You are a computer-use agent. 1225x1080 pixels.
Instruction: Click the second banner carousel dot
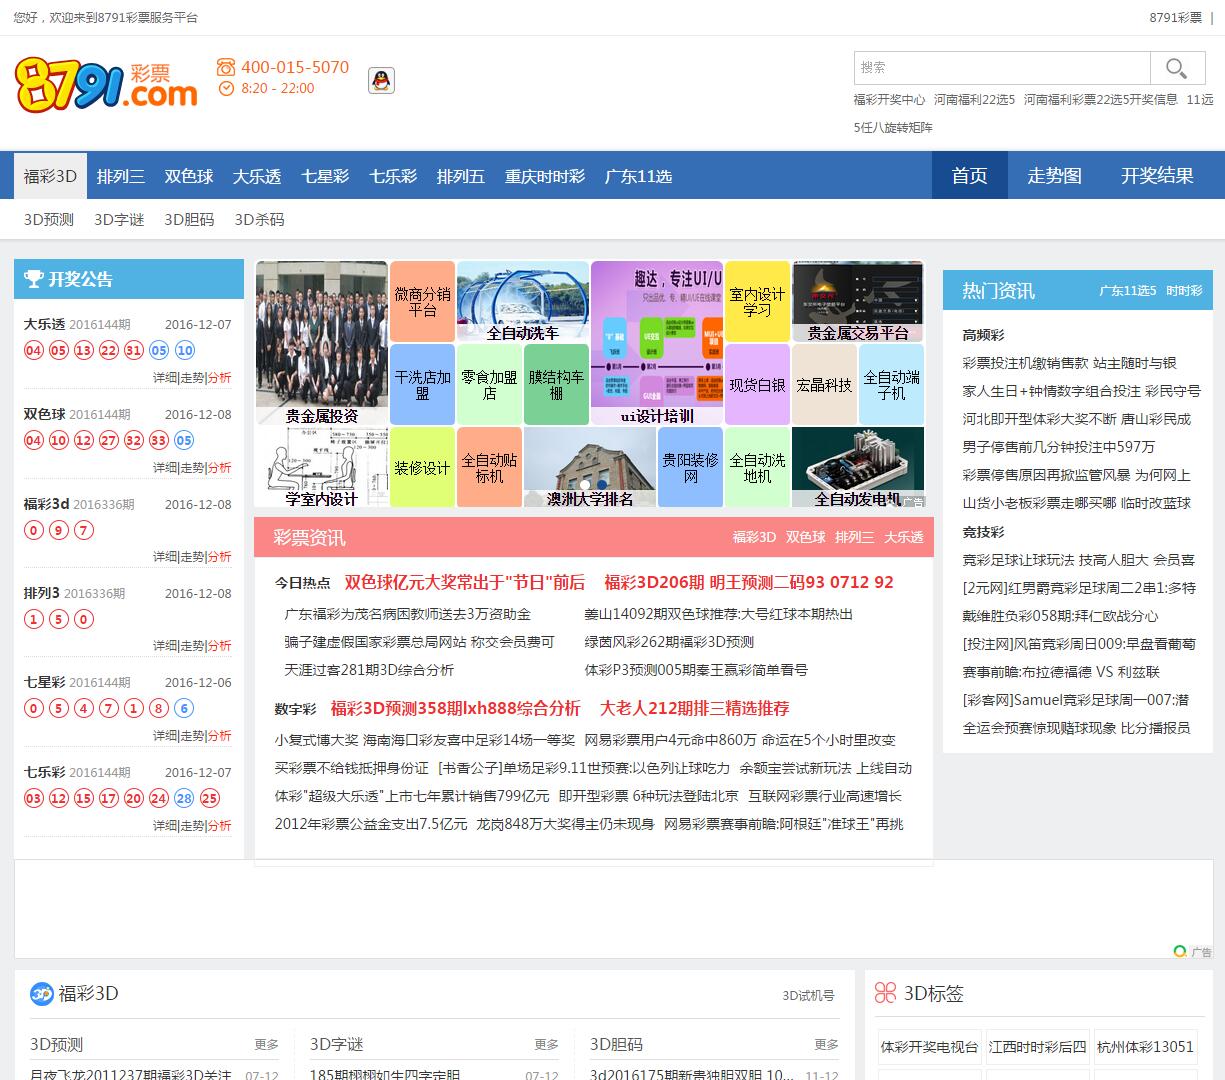(602, 485)
